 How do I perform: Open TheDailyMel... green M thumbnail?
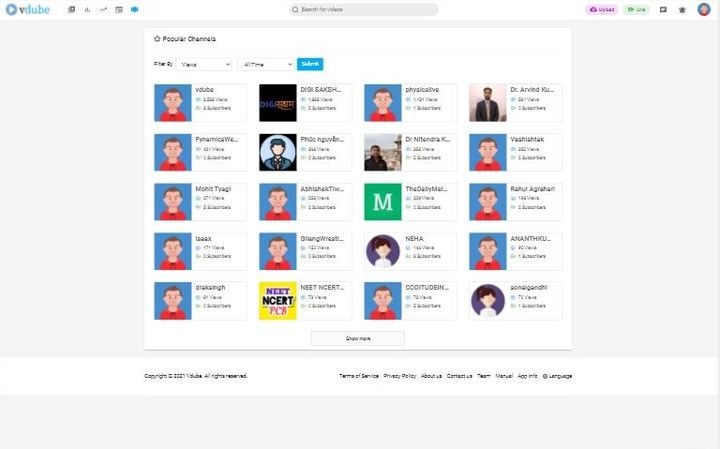click(382, 202)
